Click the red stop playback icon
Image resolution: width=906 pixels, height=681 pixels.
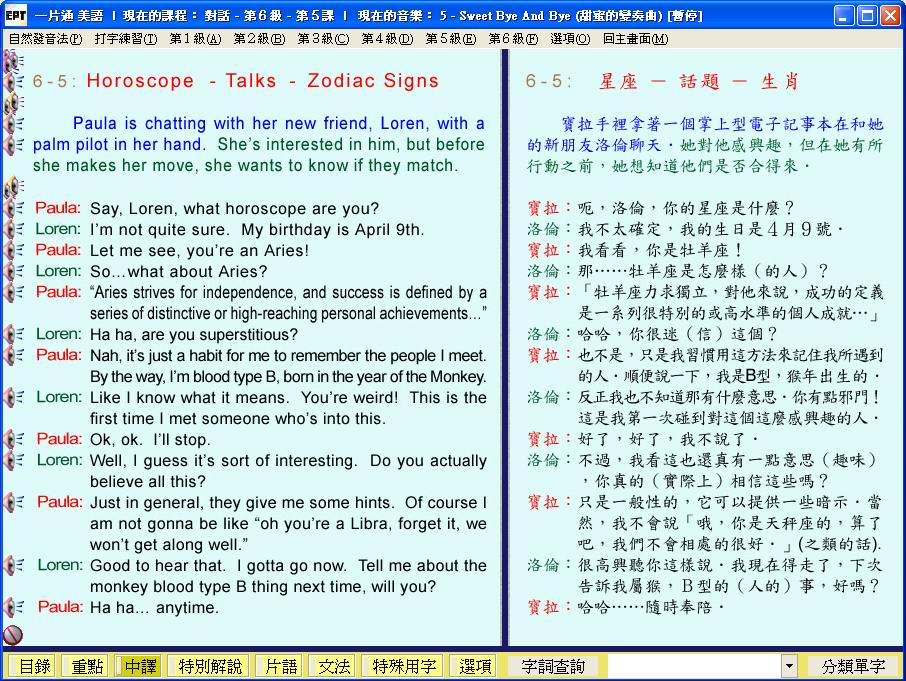[13, 634]
